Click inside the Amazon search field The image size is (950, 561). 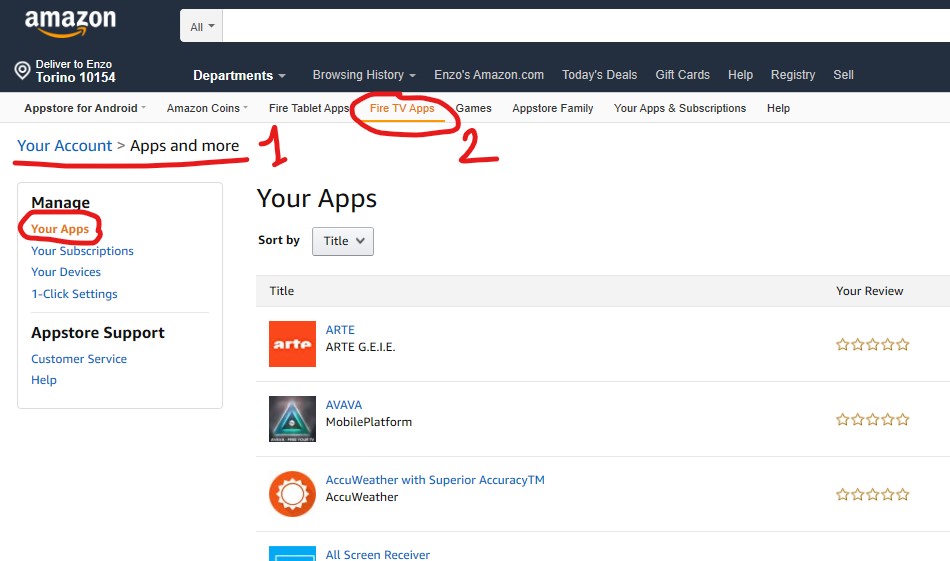pyautogui.click(x=580, y=27)
